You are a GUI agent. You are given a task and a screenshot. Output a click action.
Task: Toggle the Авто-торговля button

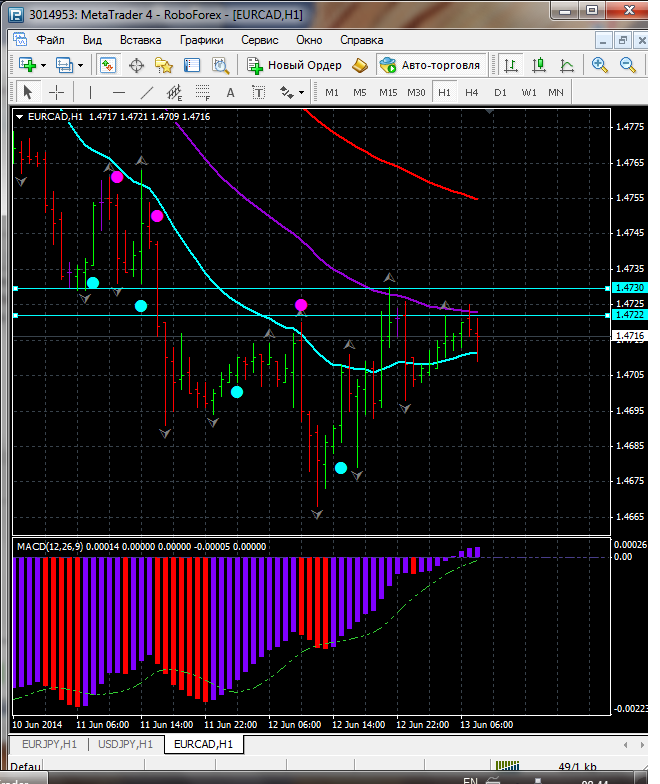(430, 65)
